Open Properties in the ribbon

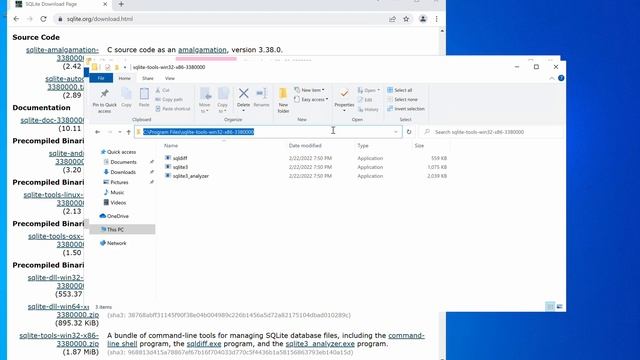pos(344,100)
